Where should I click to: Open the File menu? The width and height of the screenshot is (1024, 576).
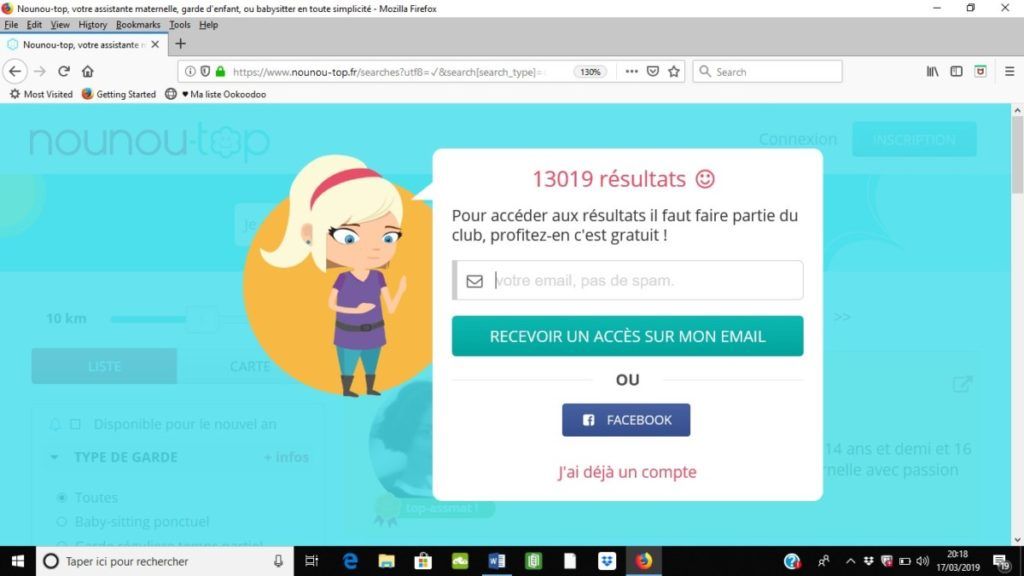coord(11,25)
